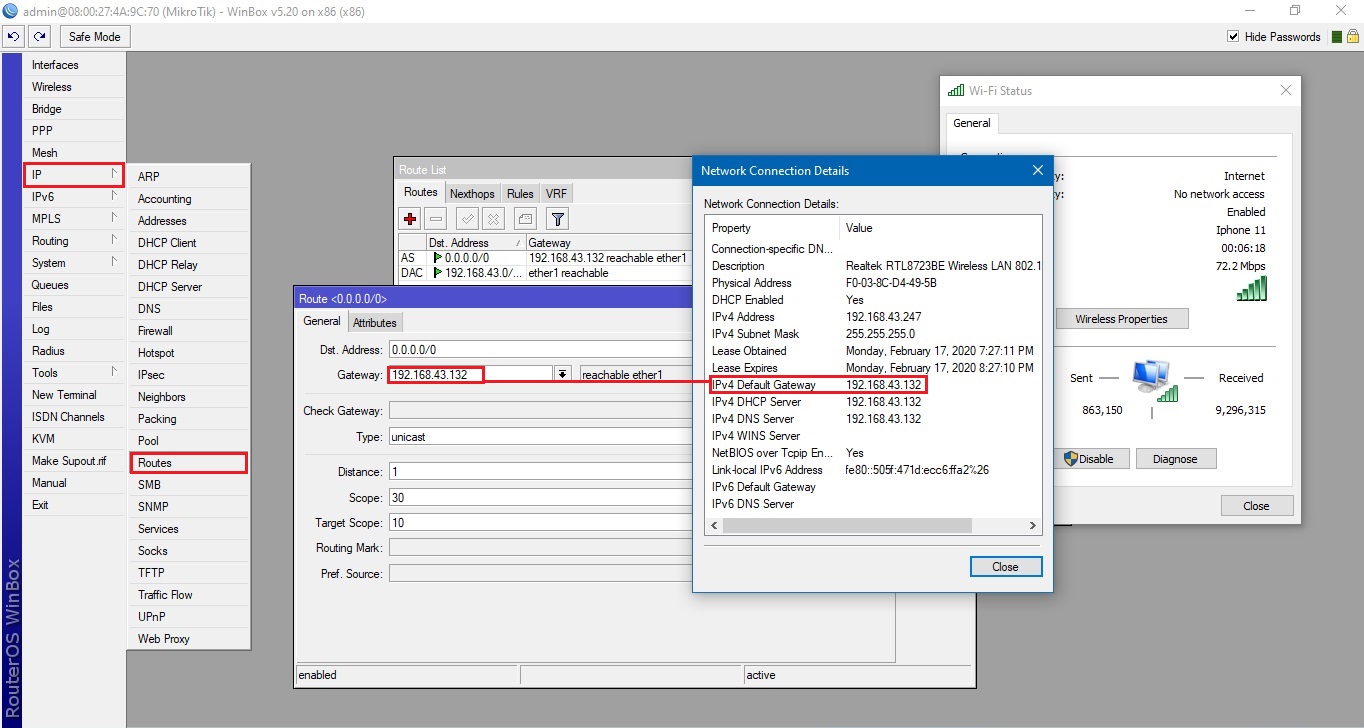Open Wireless from the sidebar
1364x728 pixels.
point(75,87)
